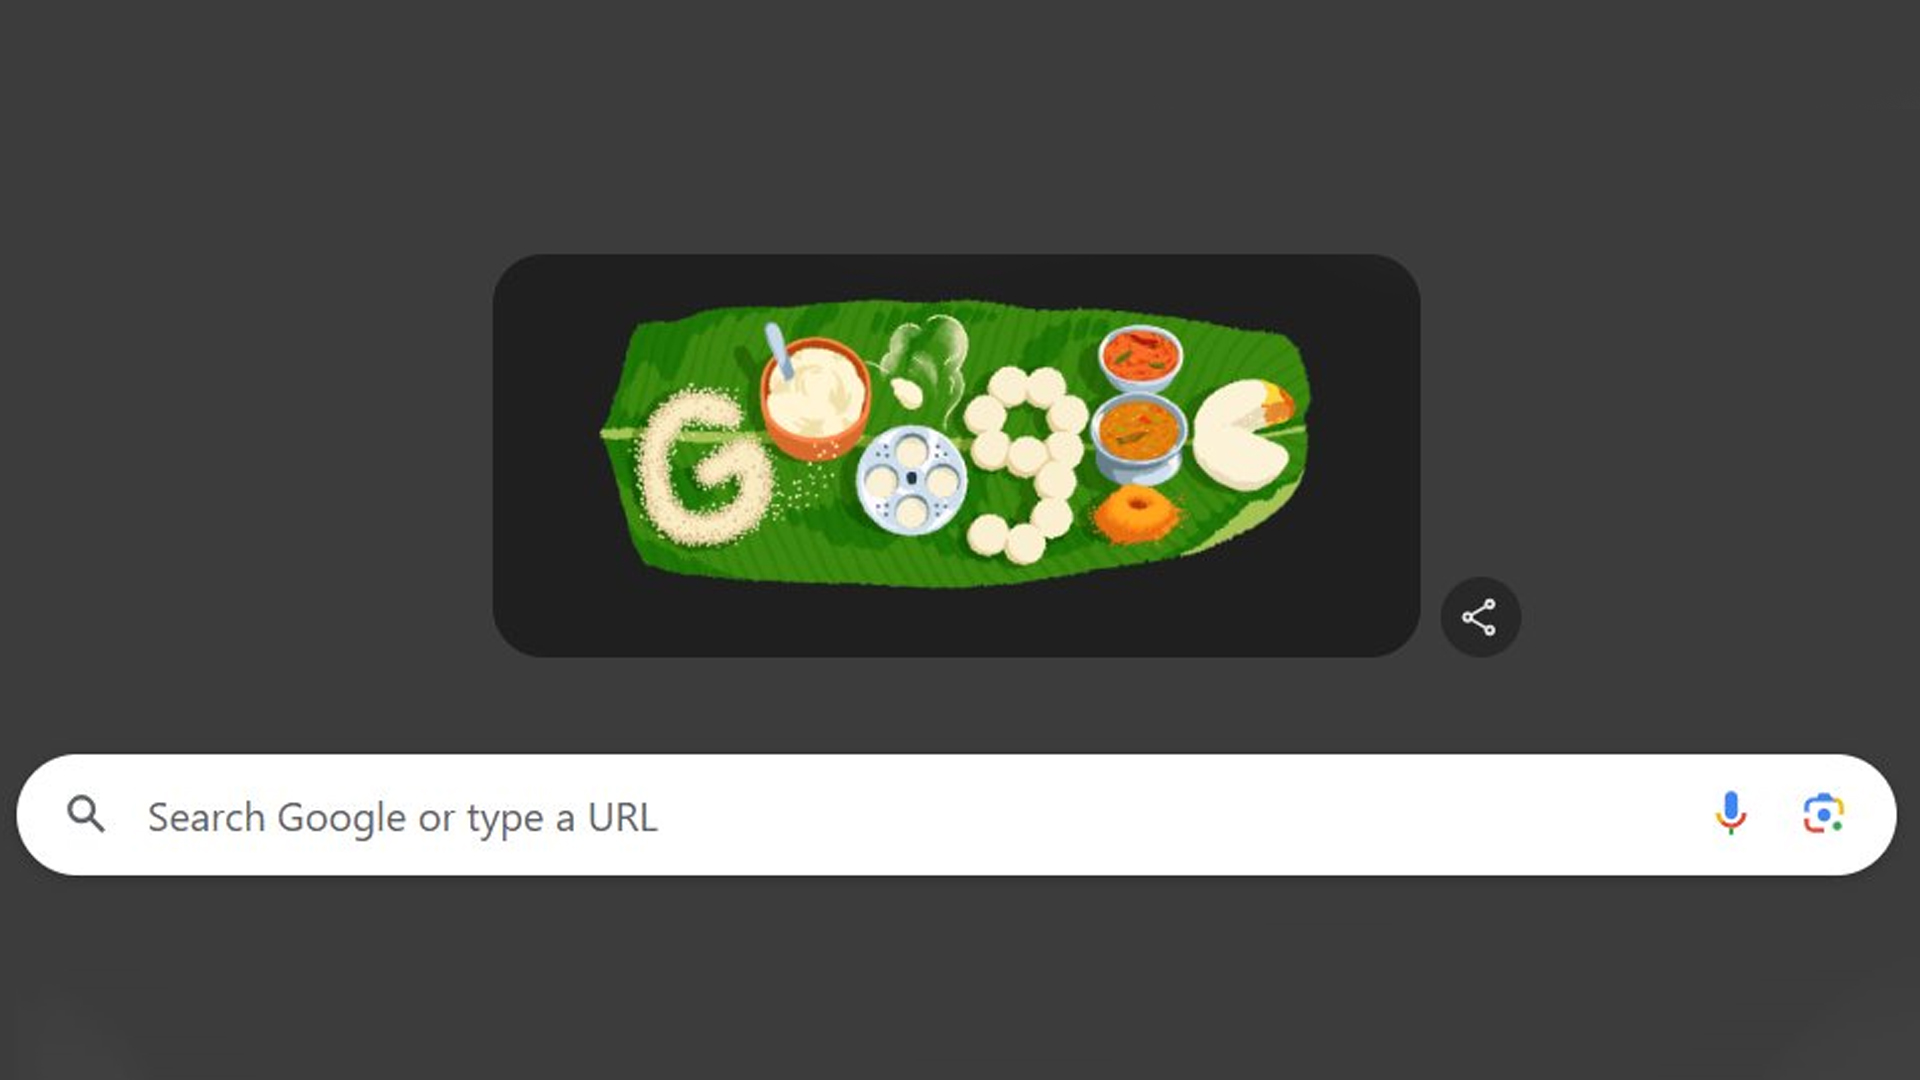
Task: Click the left tip of the banana leaf
Action: (610, 433)
